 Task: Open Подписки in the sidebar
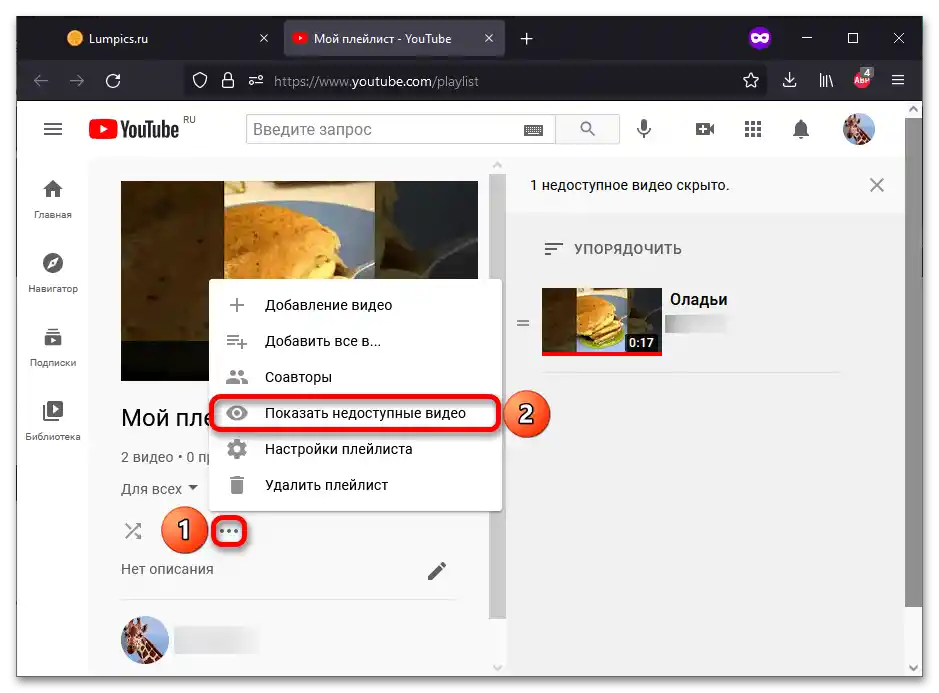pos(53,347)
